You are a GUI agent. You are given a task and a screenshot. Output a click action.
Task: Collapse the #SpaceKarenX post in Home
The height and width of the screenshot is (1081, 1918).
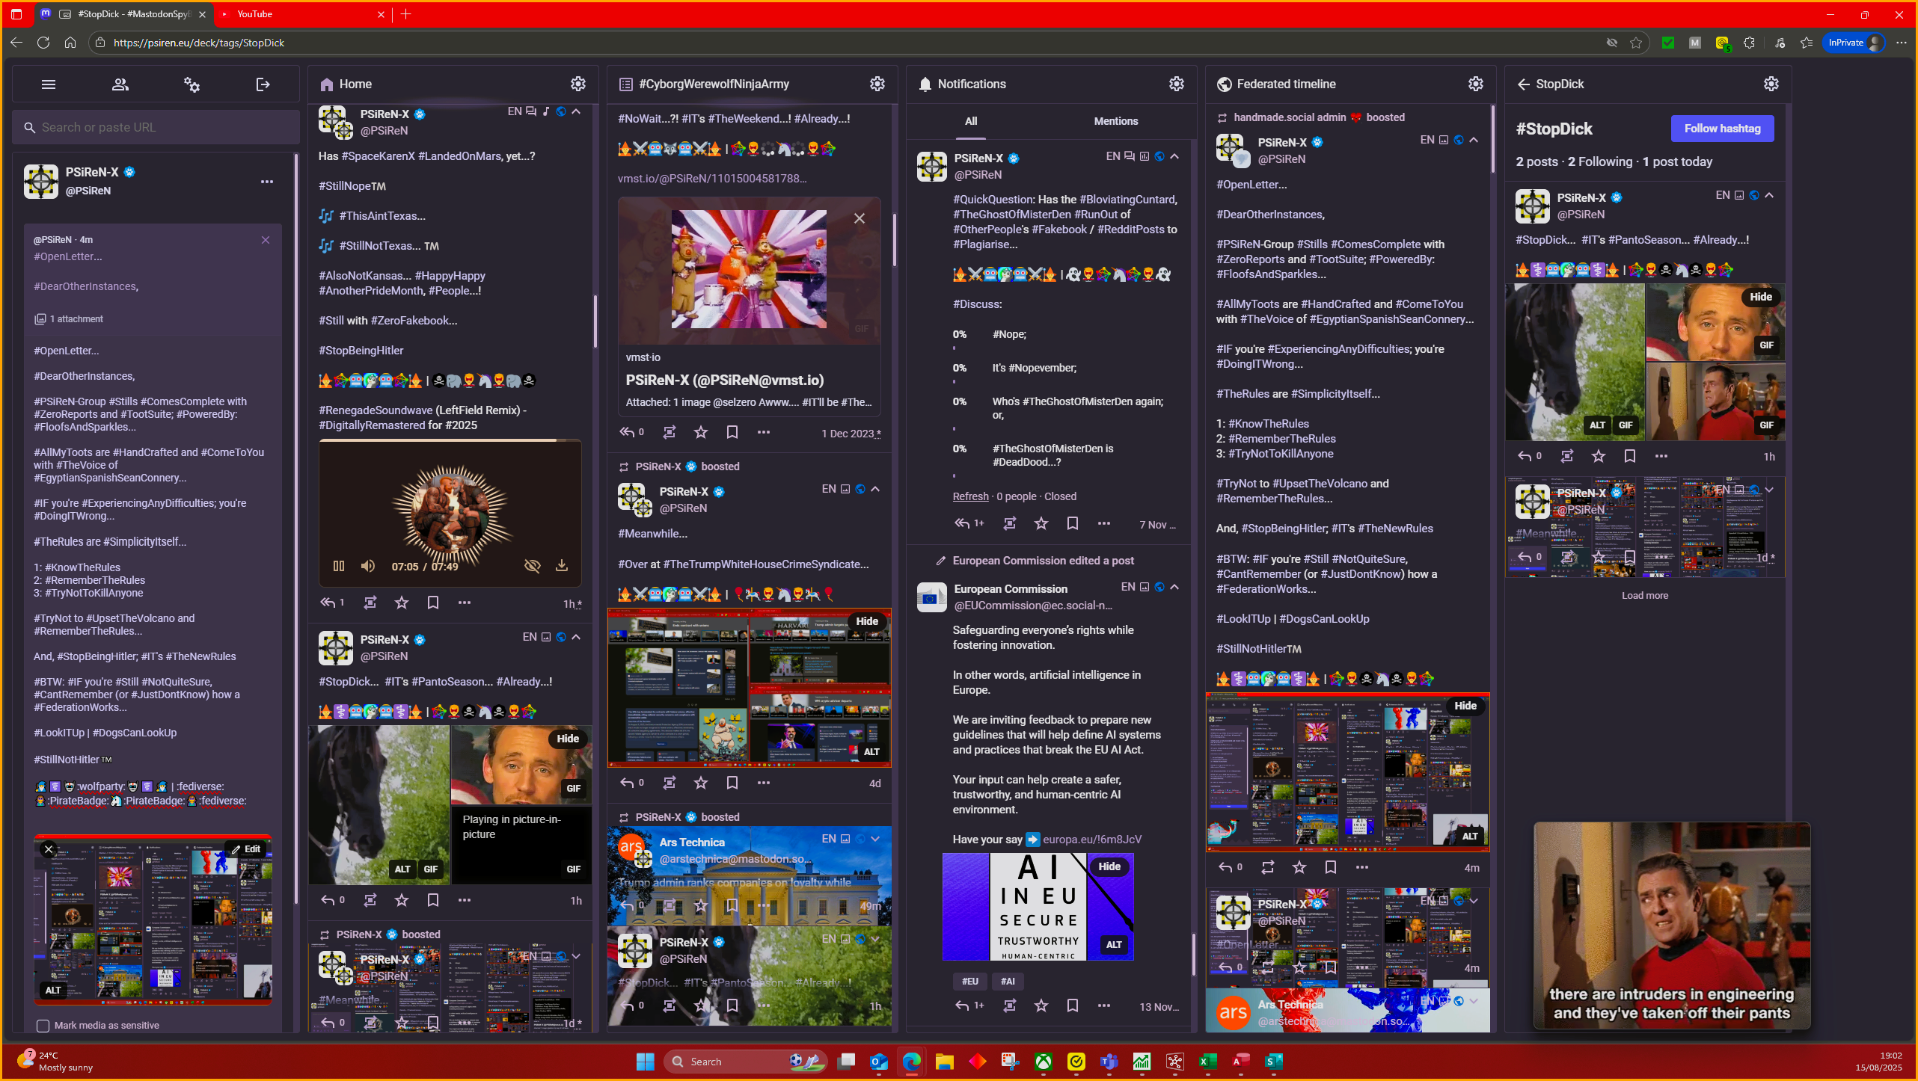[x=576, y=112]
